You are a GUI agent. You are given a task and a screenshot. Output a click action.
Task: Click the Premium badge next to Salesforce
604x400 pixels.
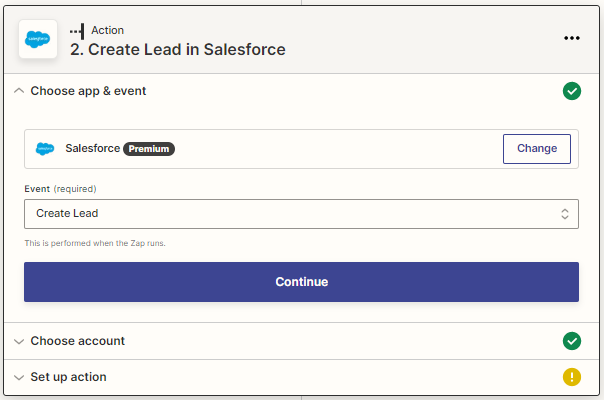[149, 149]
